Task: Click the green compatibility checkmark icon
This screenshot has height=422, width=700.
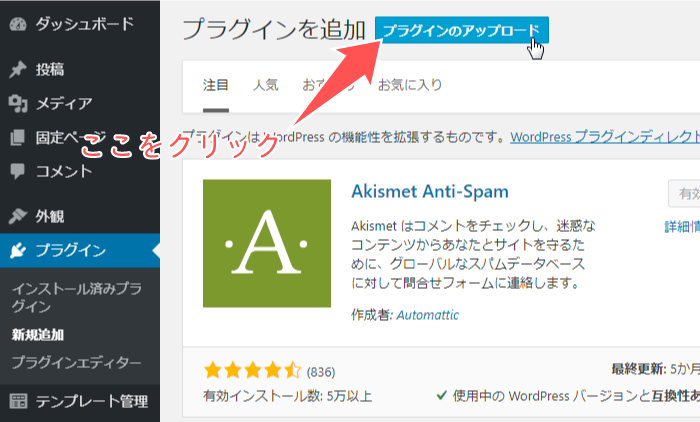Action: pos(442,395)
